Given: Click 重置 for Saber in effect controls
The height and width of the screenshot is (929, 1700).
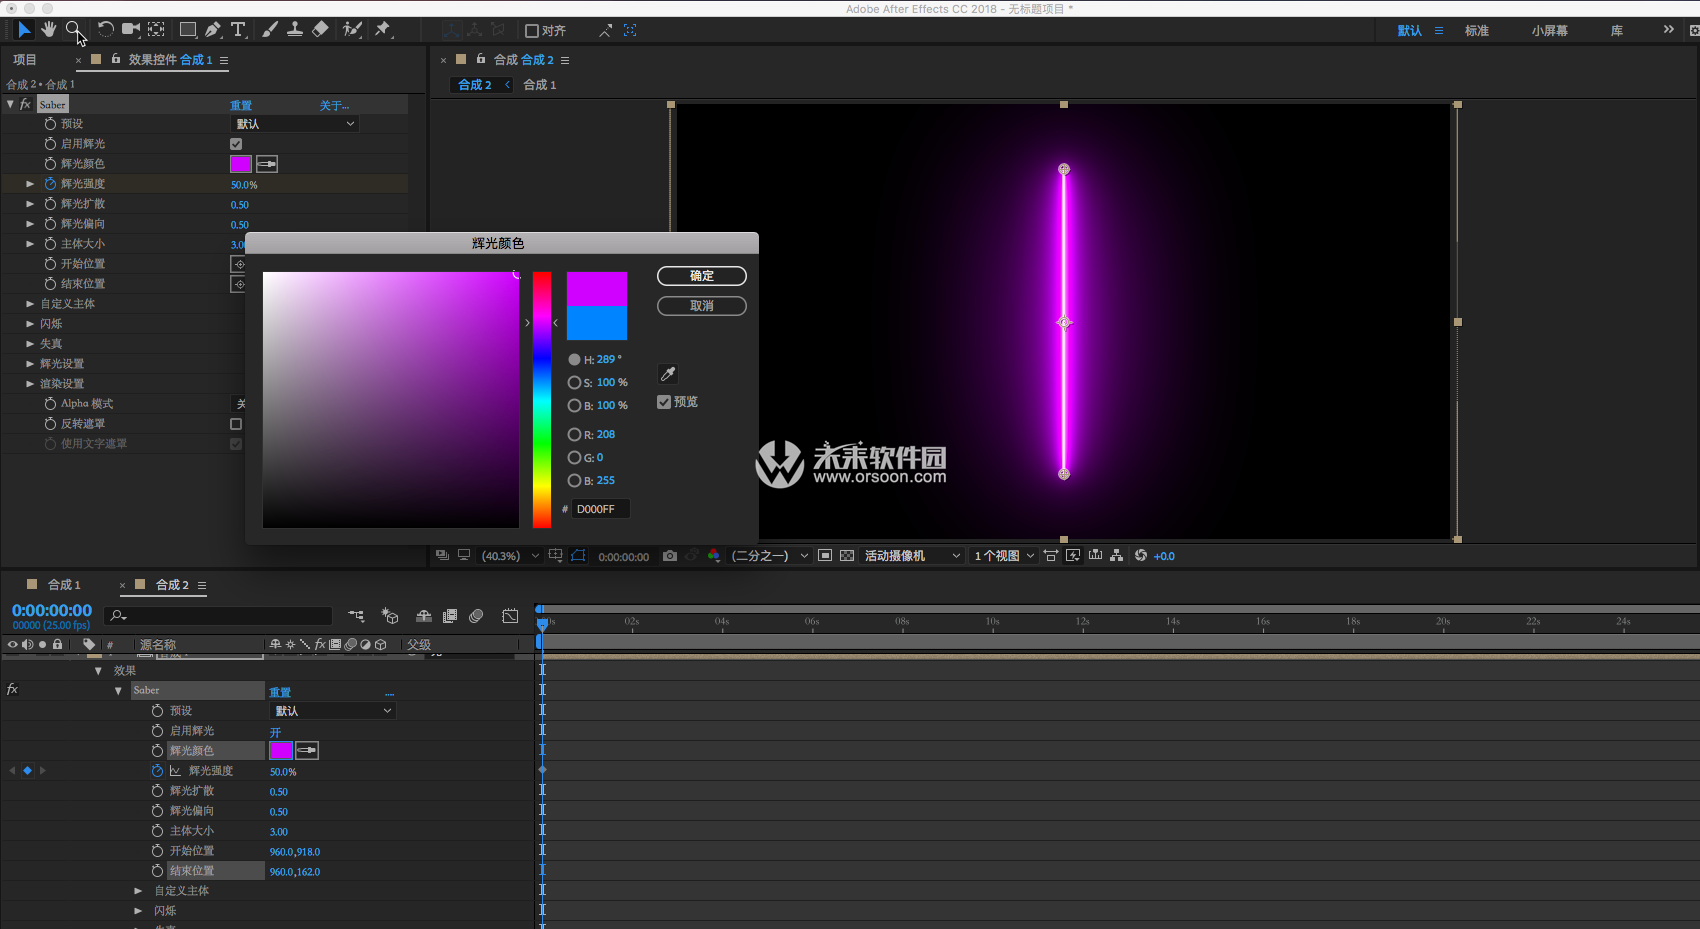Looking at the screenshot, I should point(241,105).
